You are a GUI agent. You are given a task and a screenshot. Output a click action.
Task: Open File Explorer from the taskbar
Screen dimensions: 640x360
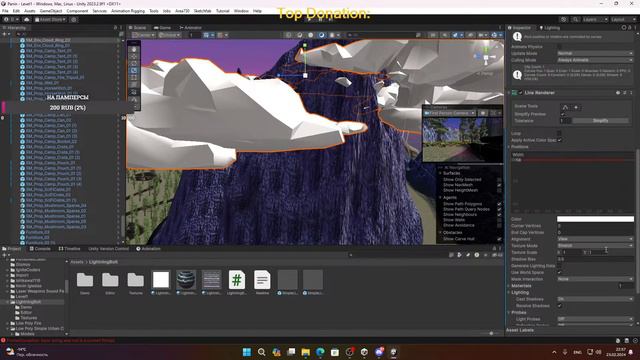point(306,352)
